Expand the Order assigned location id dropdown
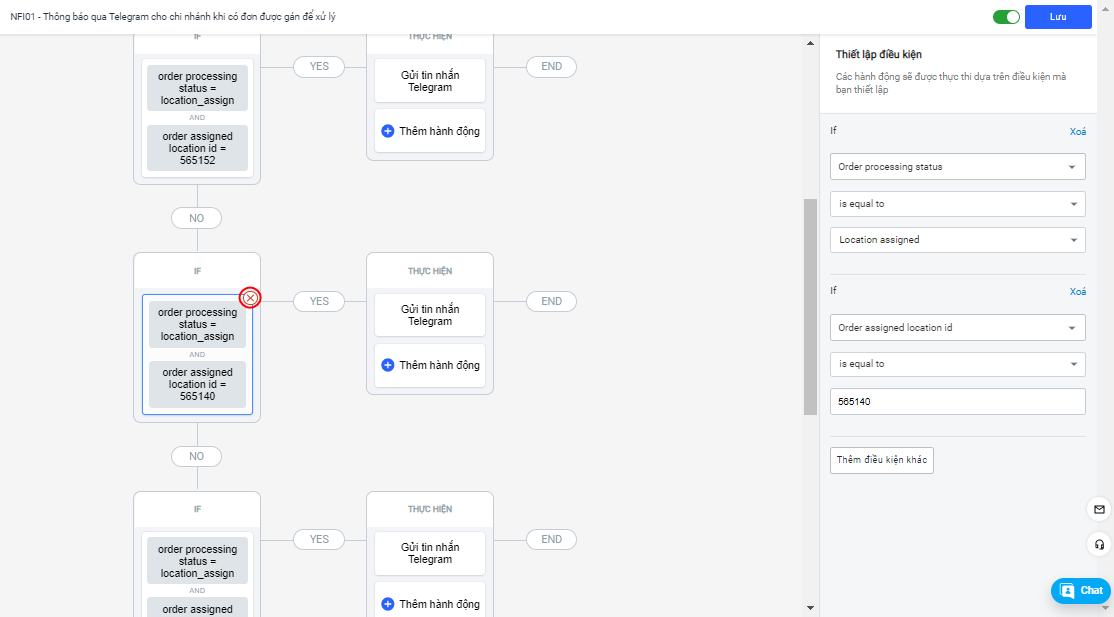1114x617 pixels. point(957,328)
